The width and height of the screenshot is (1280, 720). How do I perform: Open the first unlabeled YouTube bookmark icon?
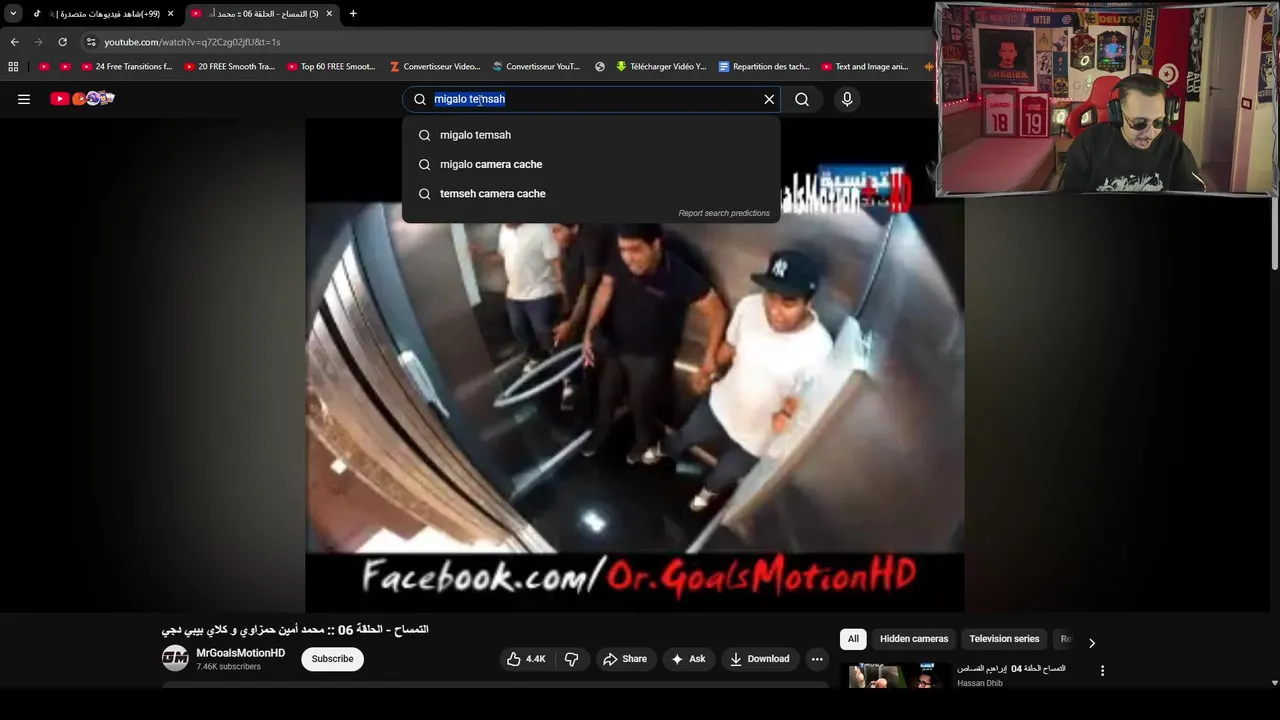44,67
